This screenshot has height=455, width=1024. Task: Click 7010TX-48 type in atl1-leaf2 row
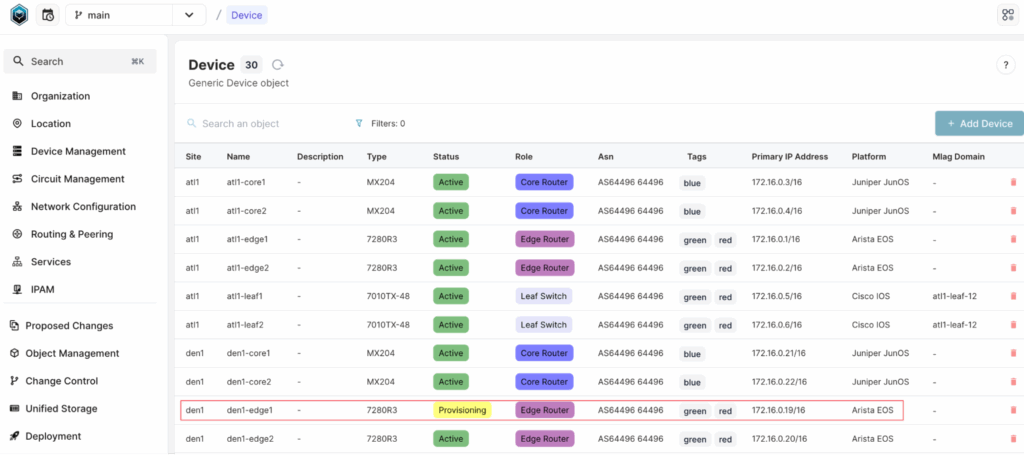pyautogui.click(x=388, y=325)
